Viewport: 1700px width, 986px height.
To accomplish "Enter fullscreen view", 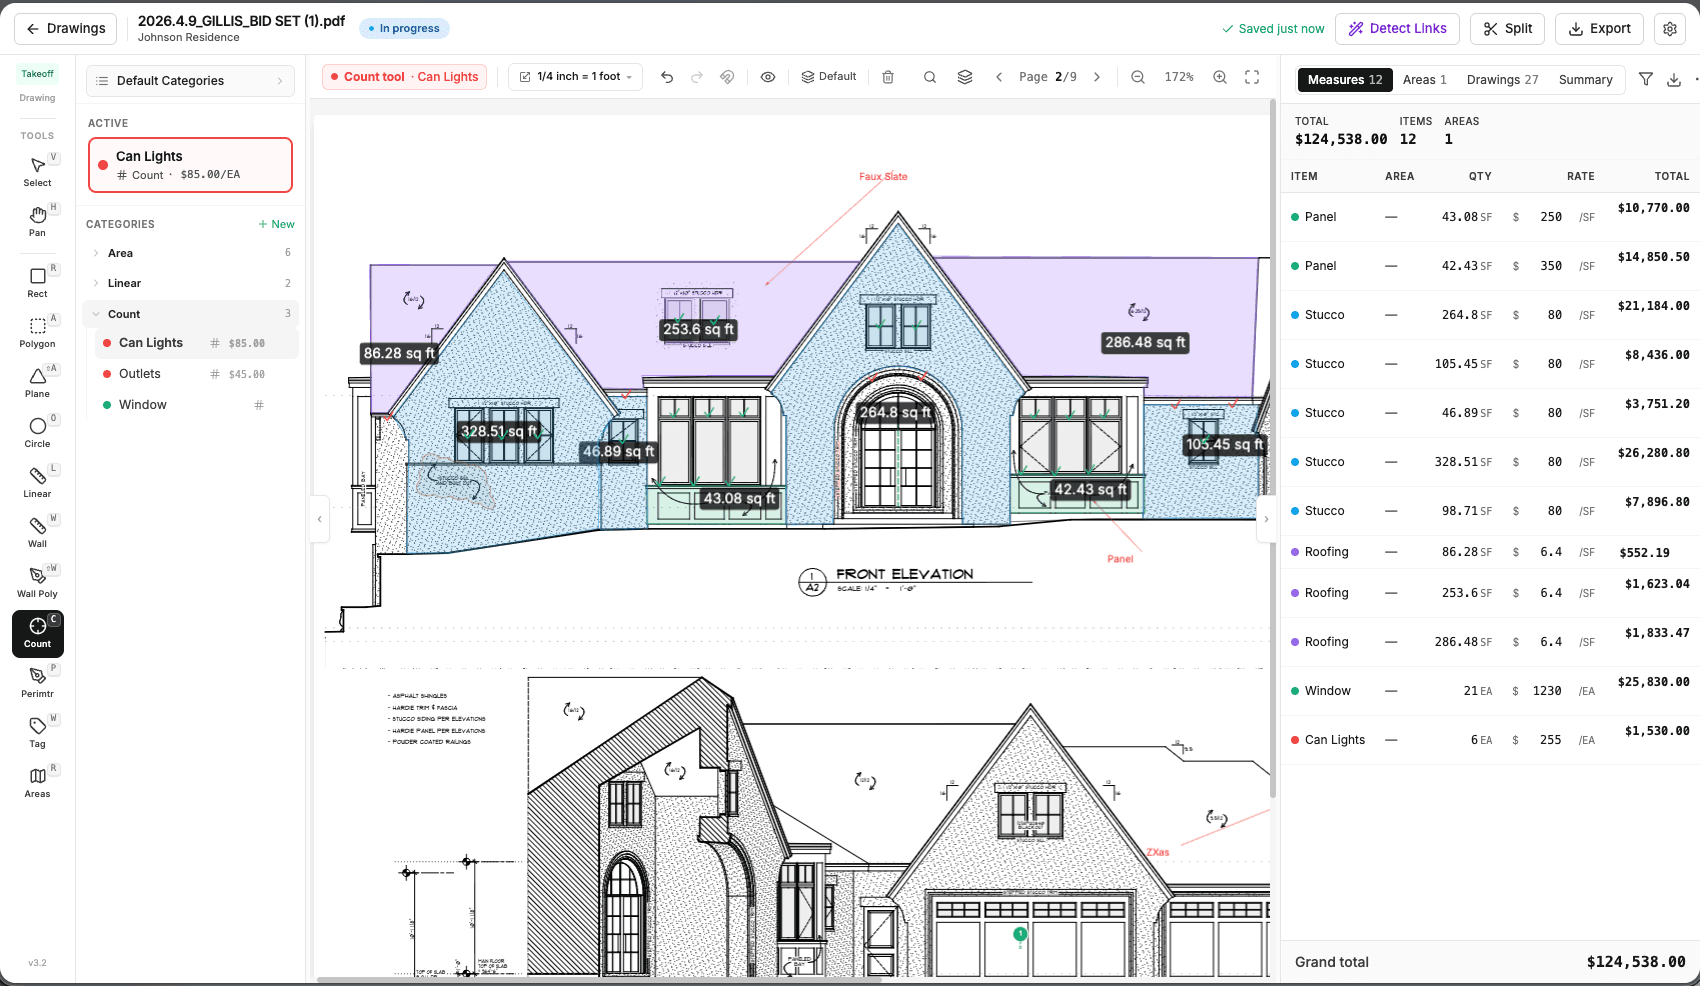I will pos(1252,77).
